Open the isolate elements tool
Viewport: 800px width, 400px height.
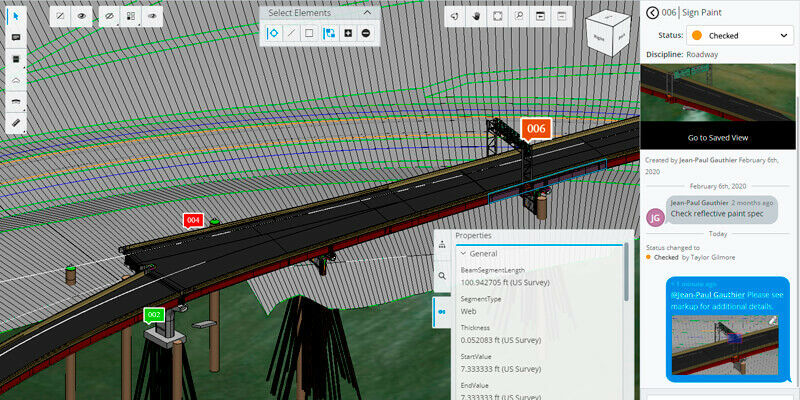click(130, 16)
